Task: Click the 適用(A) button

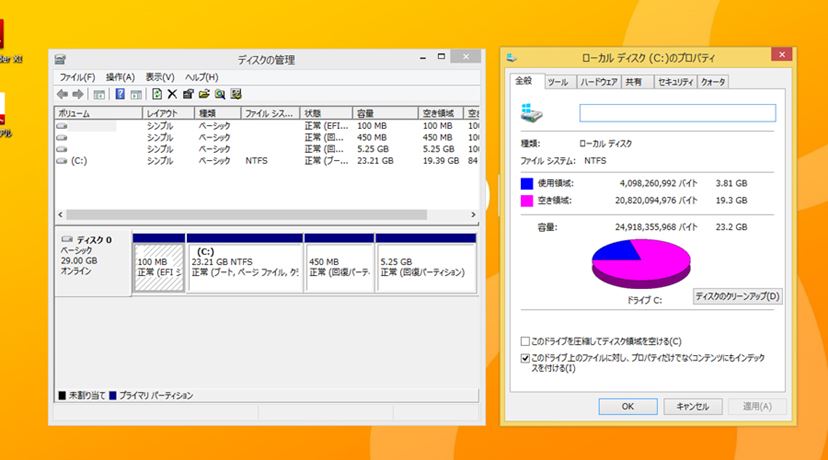Action: [x=757, y=406]
